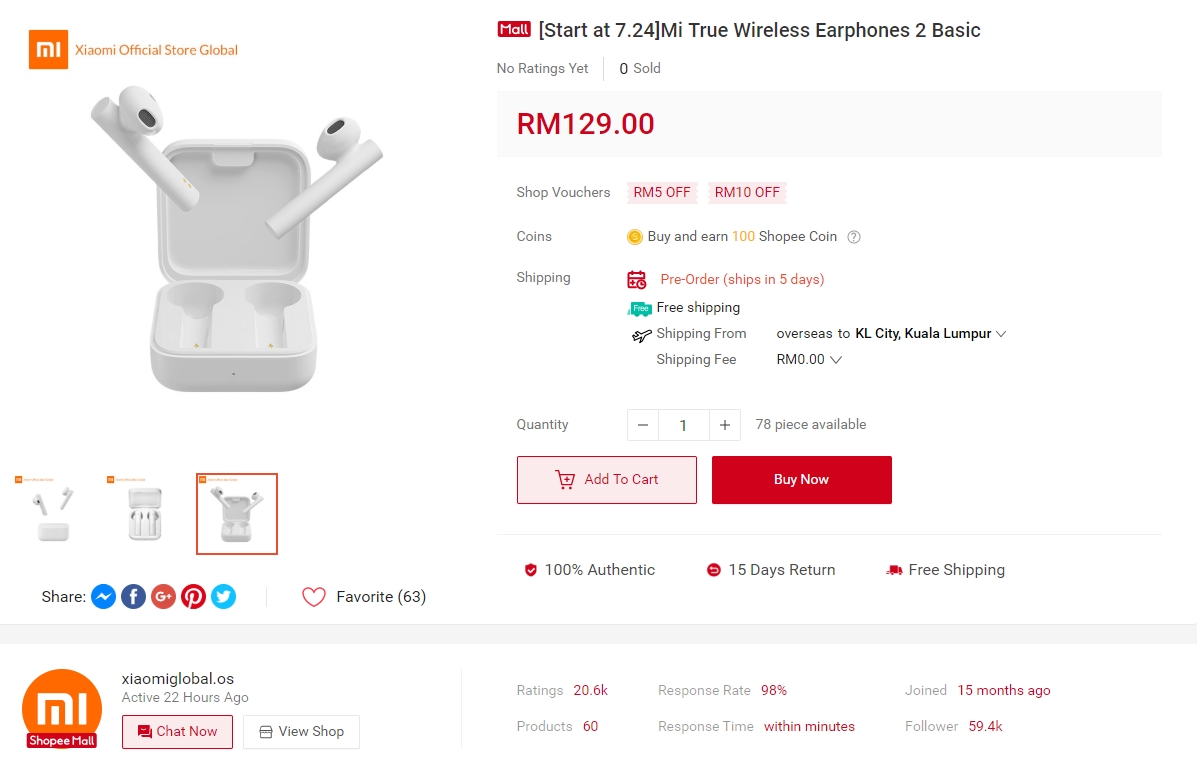Screen dimensions: 1197x768
Task: Decrease quantity with minus button
Action: (x=643, y=425)
